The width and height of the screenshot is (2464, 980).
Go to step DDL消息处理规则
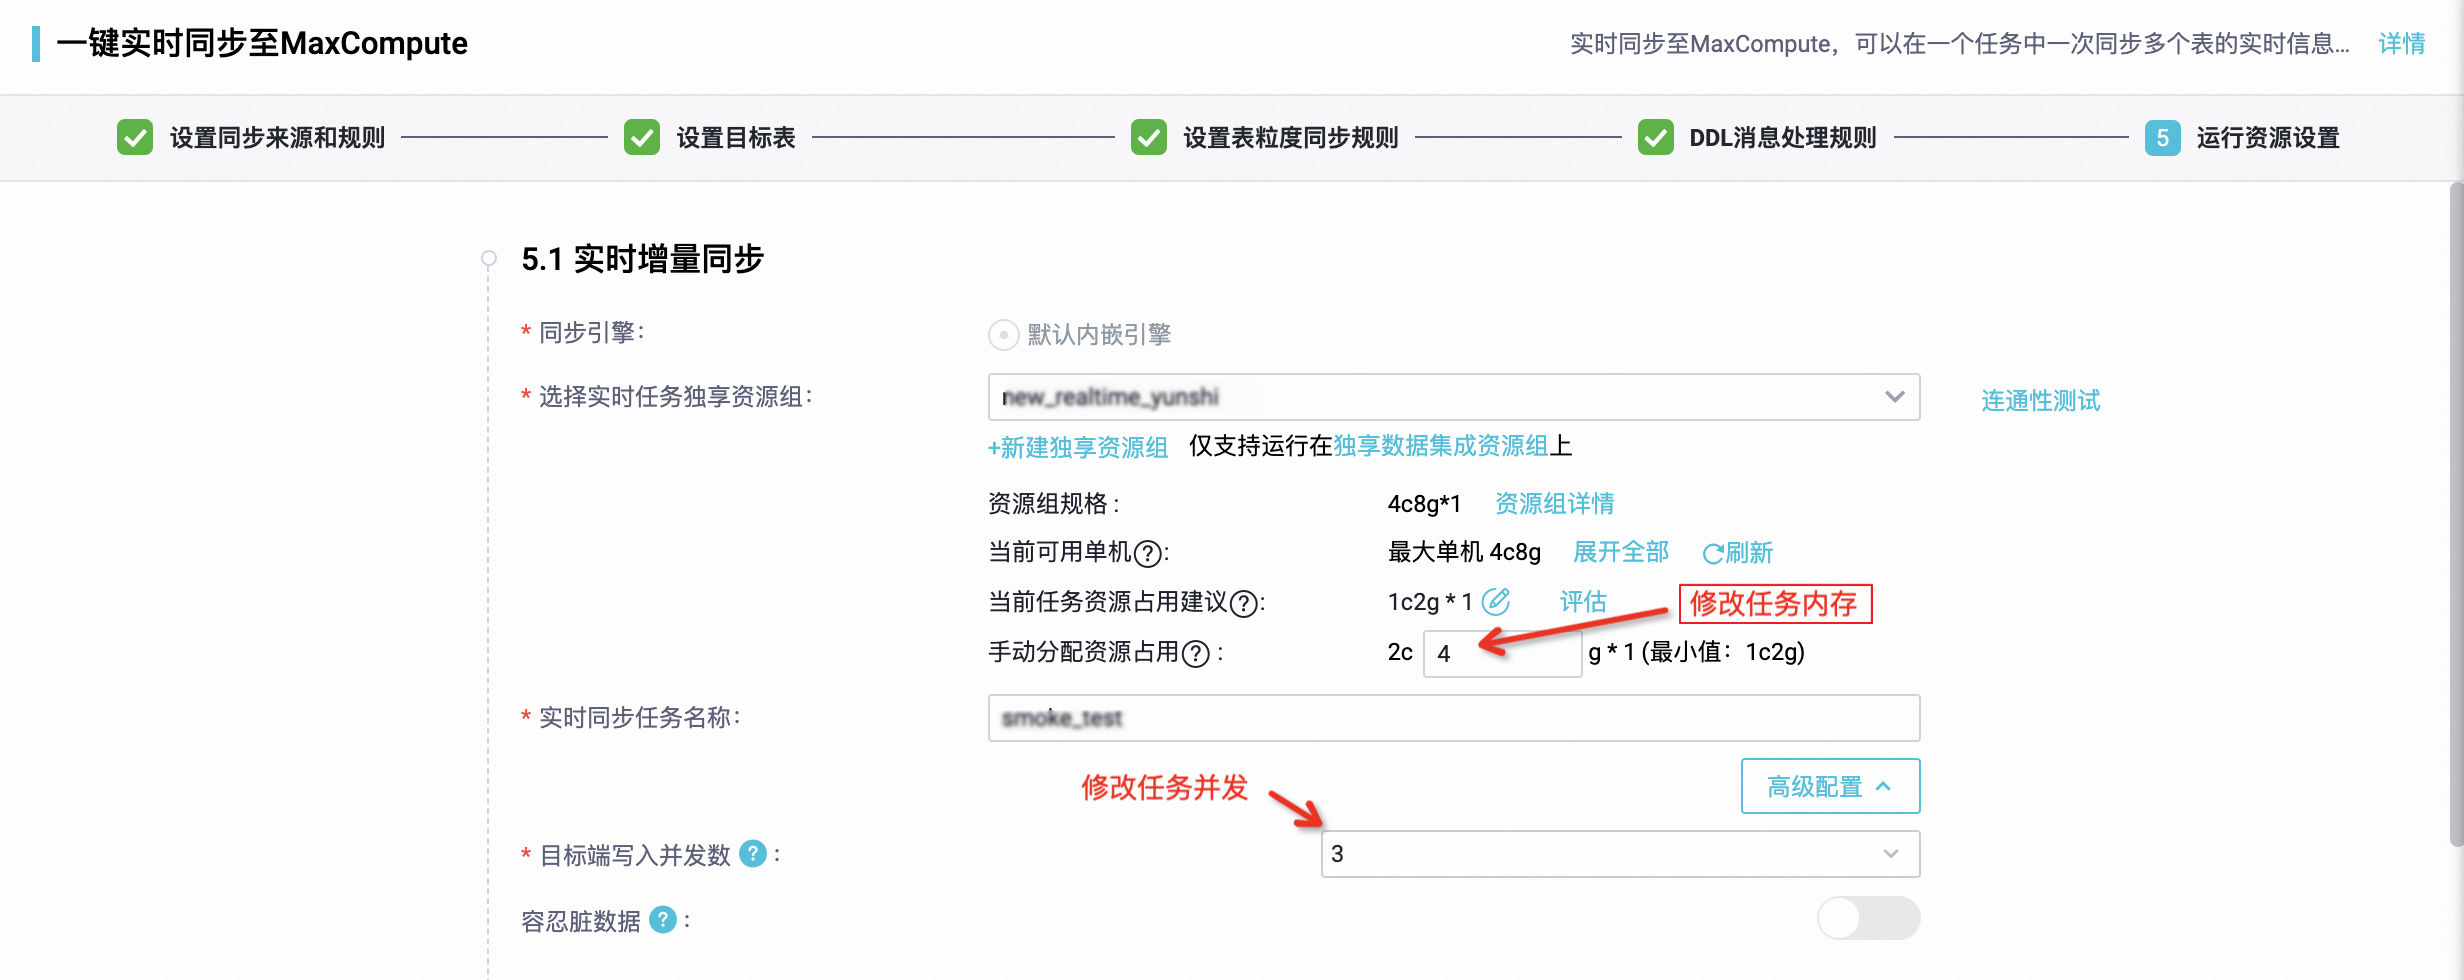(1783, 137)
